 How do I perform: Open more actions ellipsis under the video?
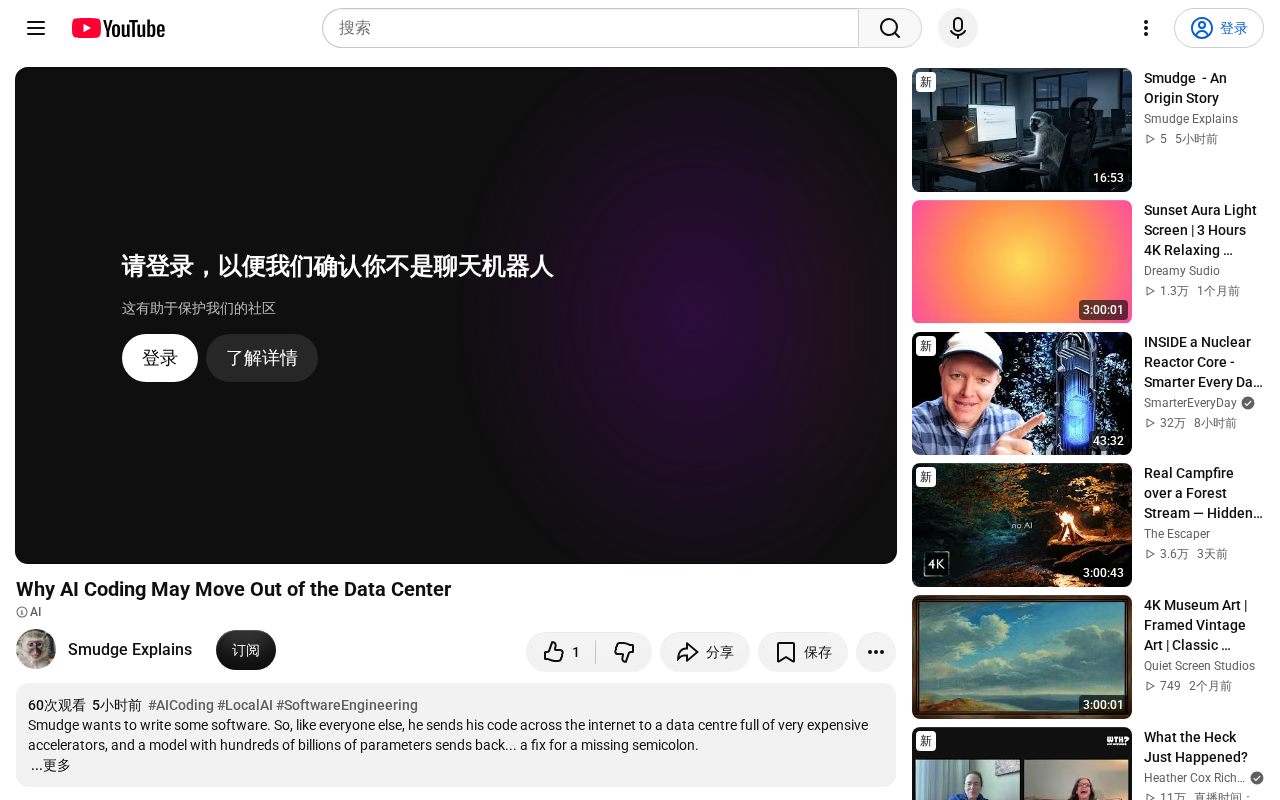[876, 652]
